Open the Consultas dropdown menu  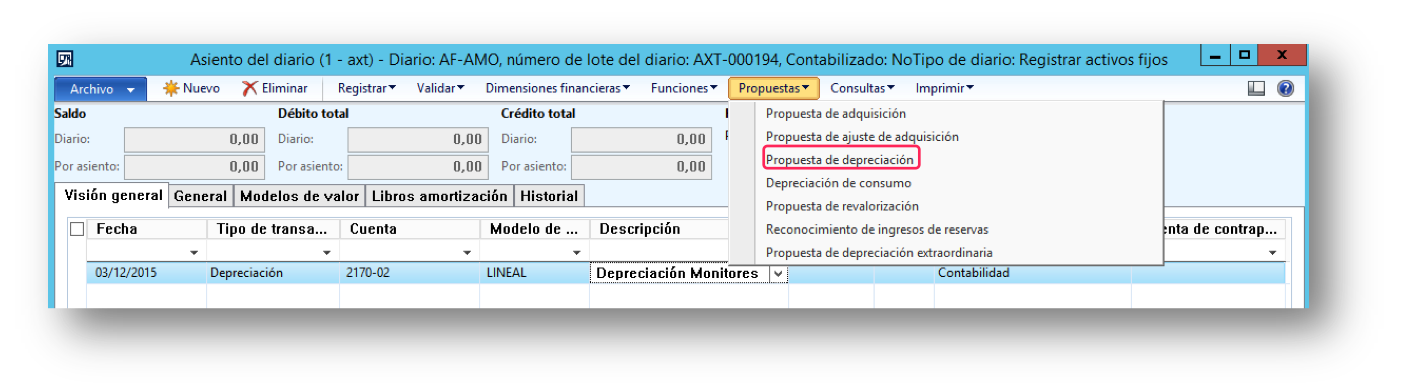click(x=862, y=88)
